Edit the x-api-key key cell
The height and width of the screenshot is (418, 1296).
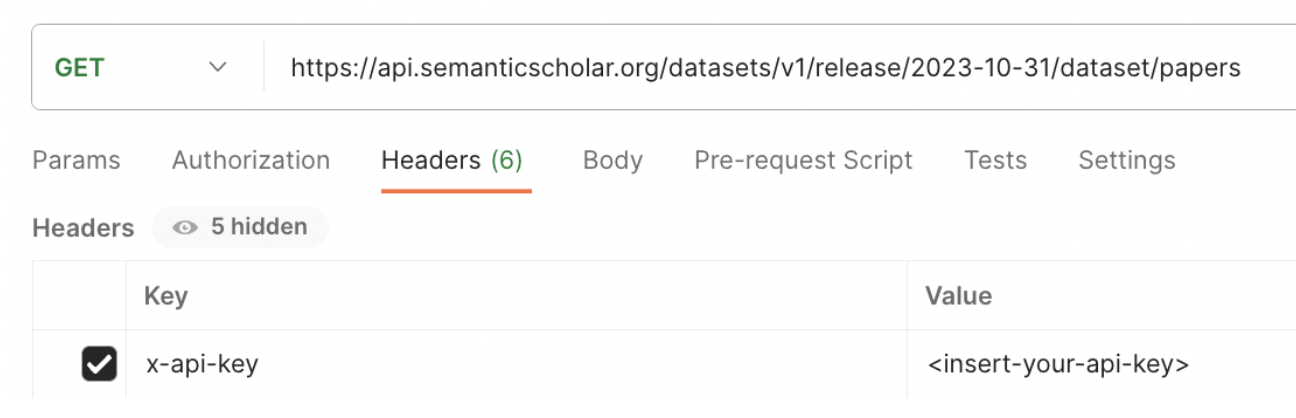click(516, 365)
